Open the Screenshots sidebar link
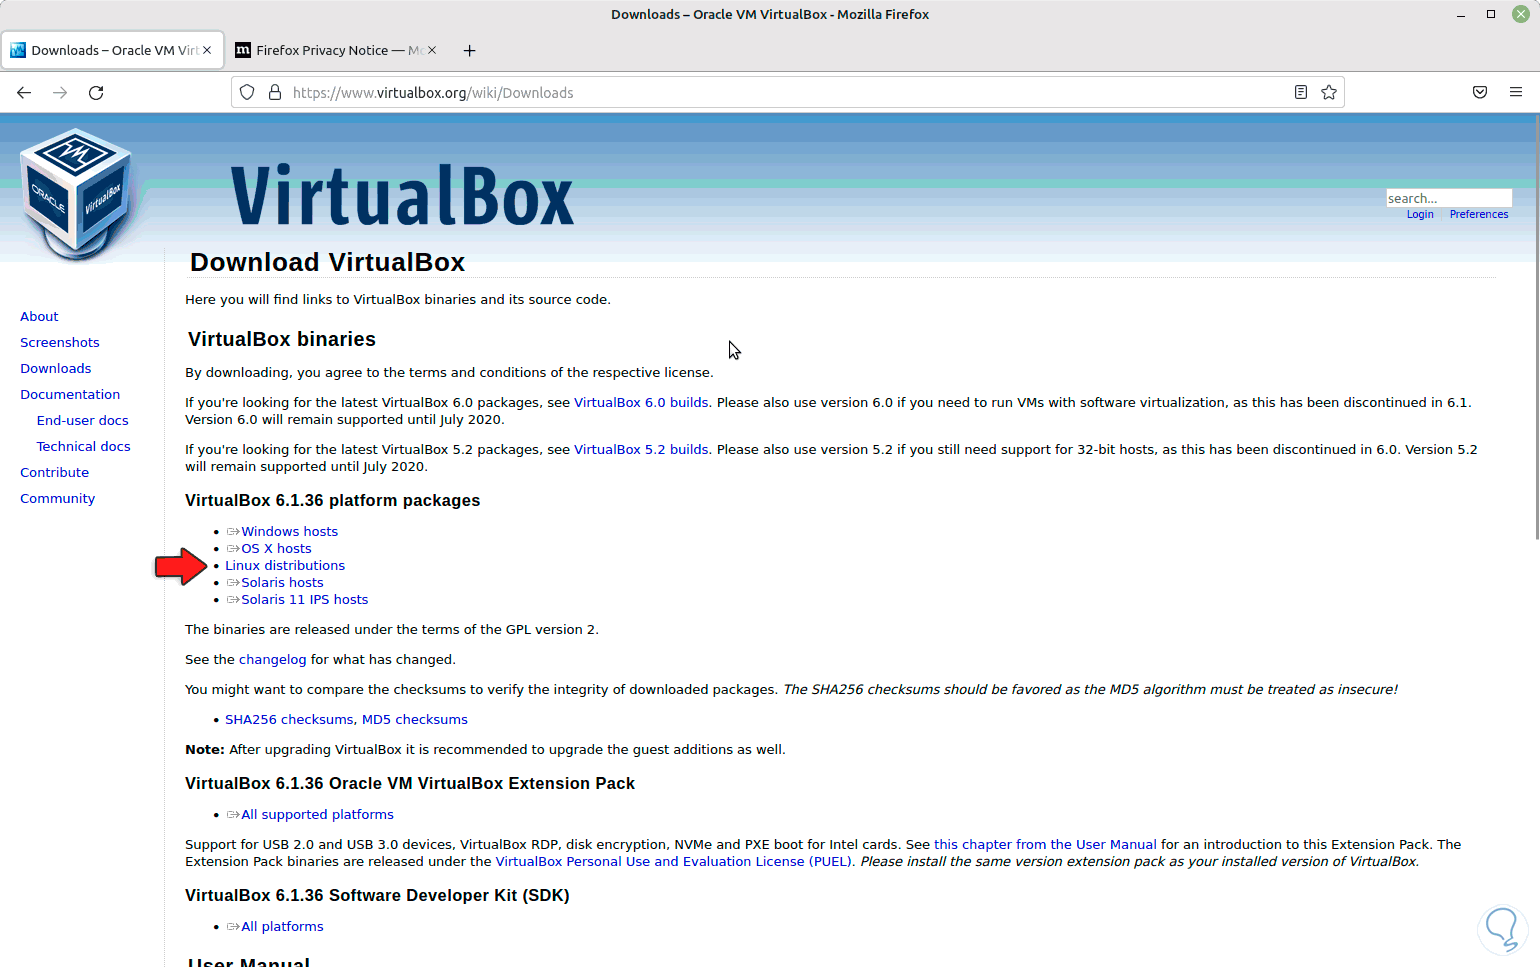The width and height of the screenshot is (1540, 967). pos(60,343)
